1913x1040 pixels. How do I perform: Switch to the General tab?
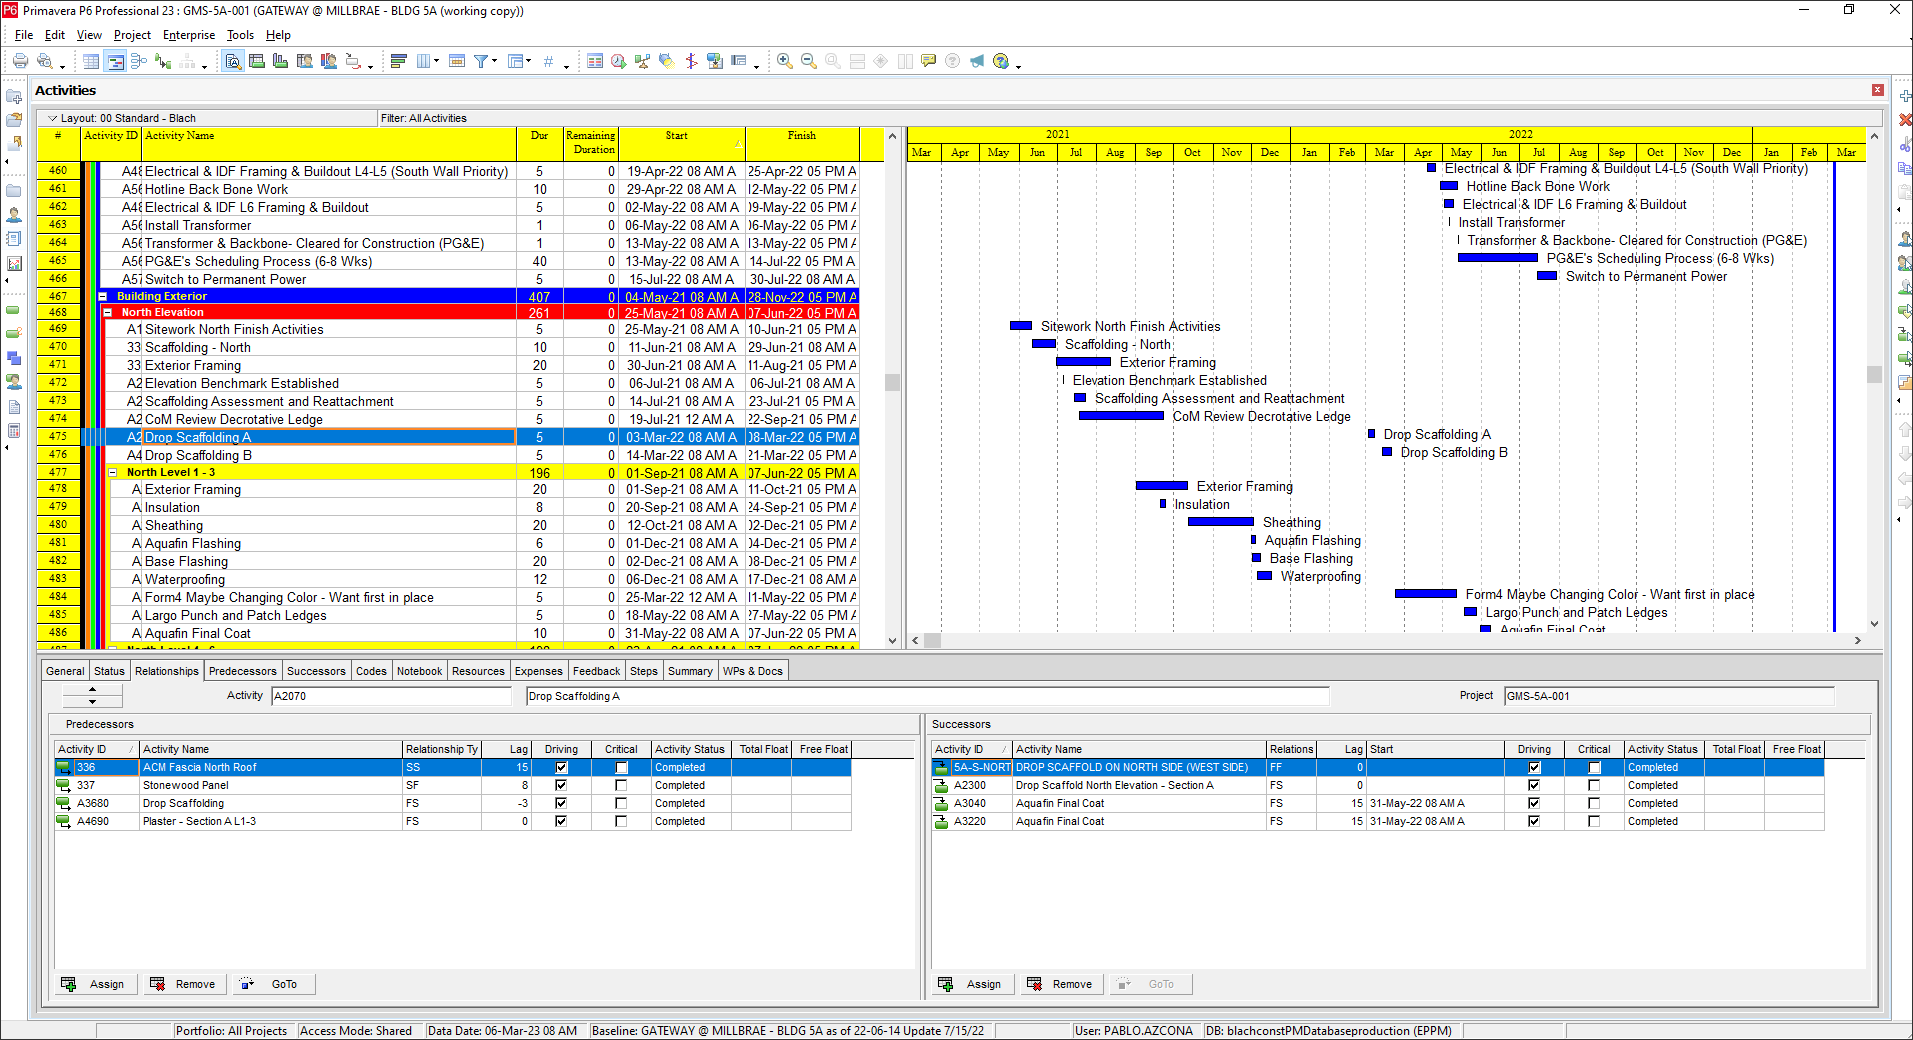pyautogui.click(x=65, y=671)
